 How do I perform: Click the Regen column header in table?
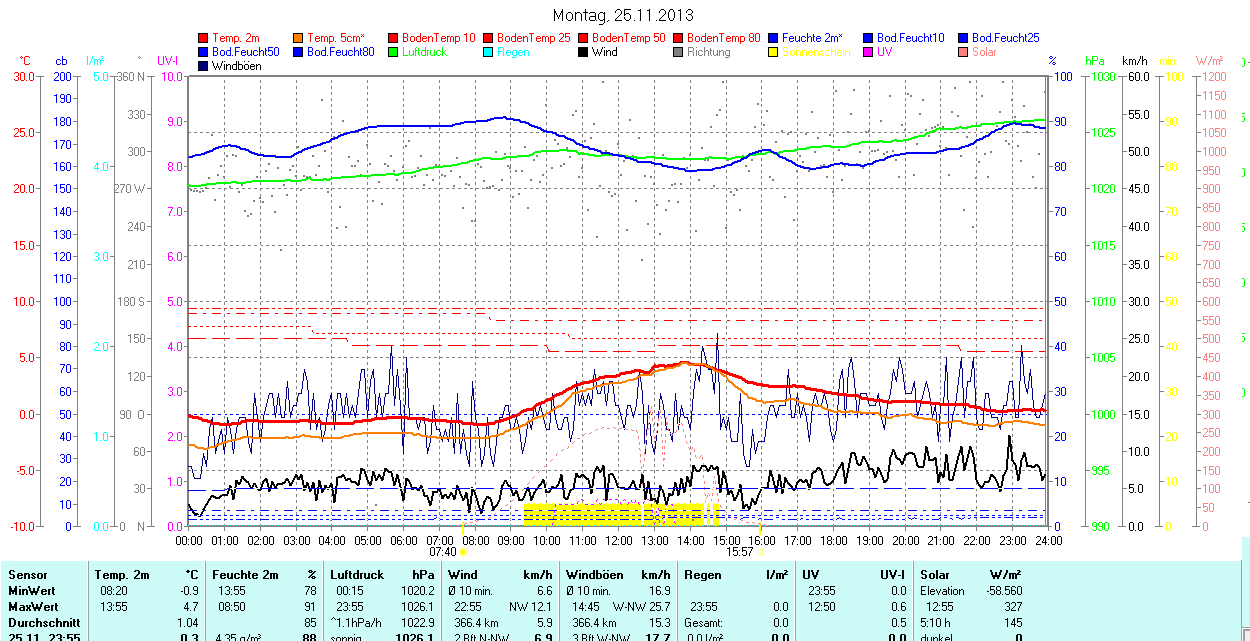[x=702, y=575]
